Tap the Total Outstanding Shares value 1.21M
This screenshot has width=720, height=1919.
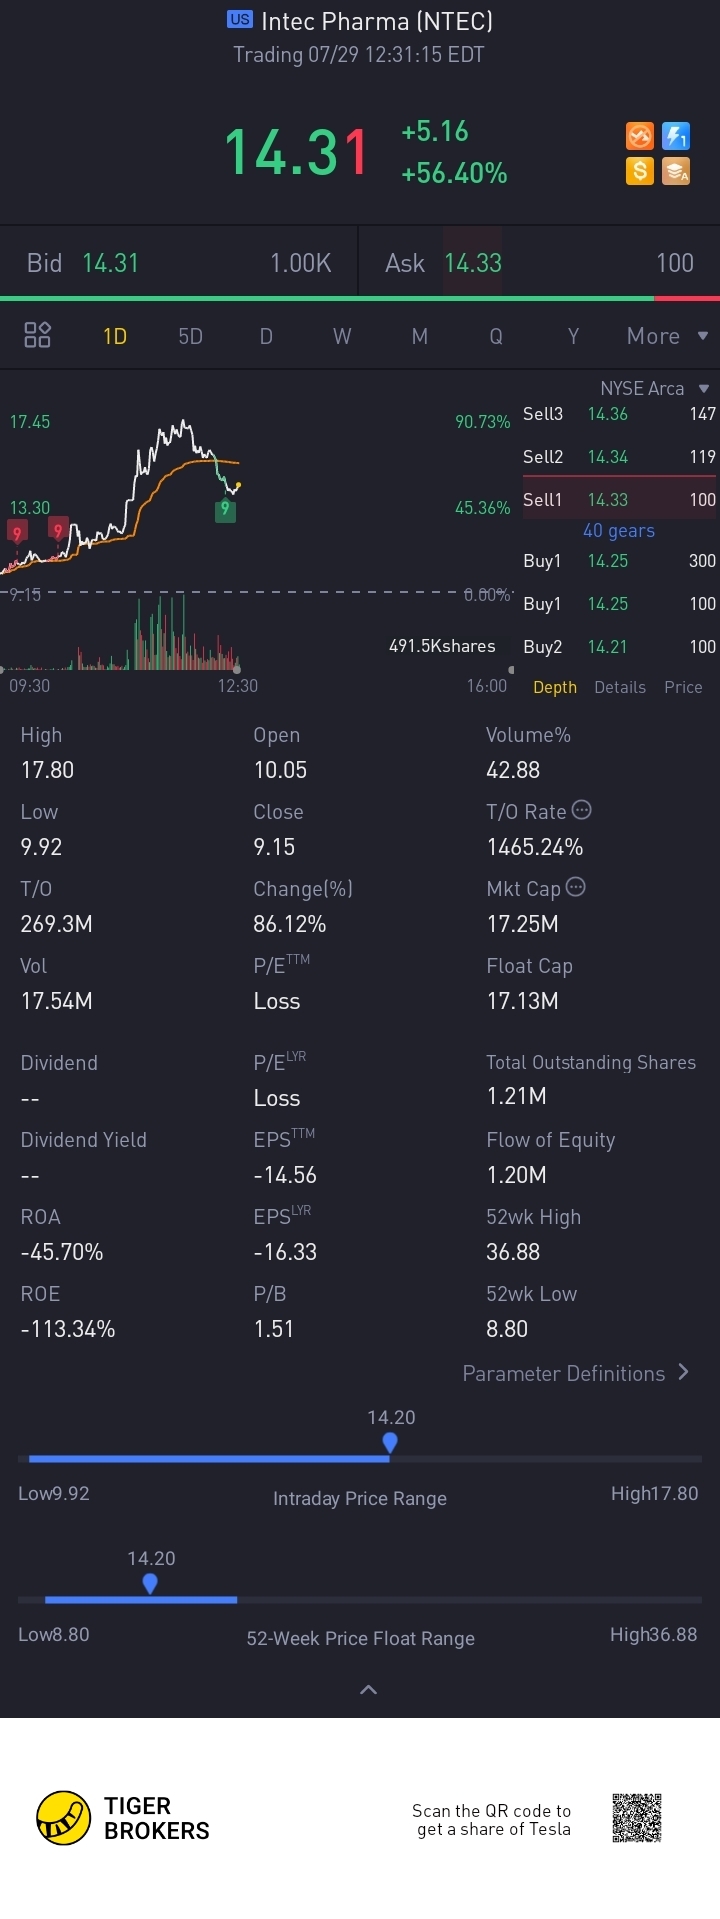tap(516, 1096)
